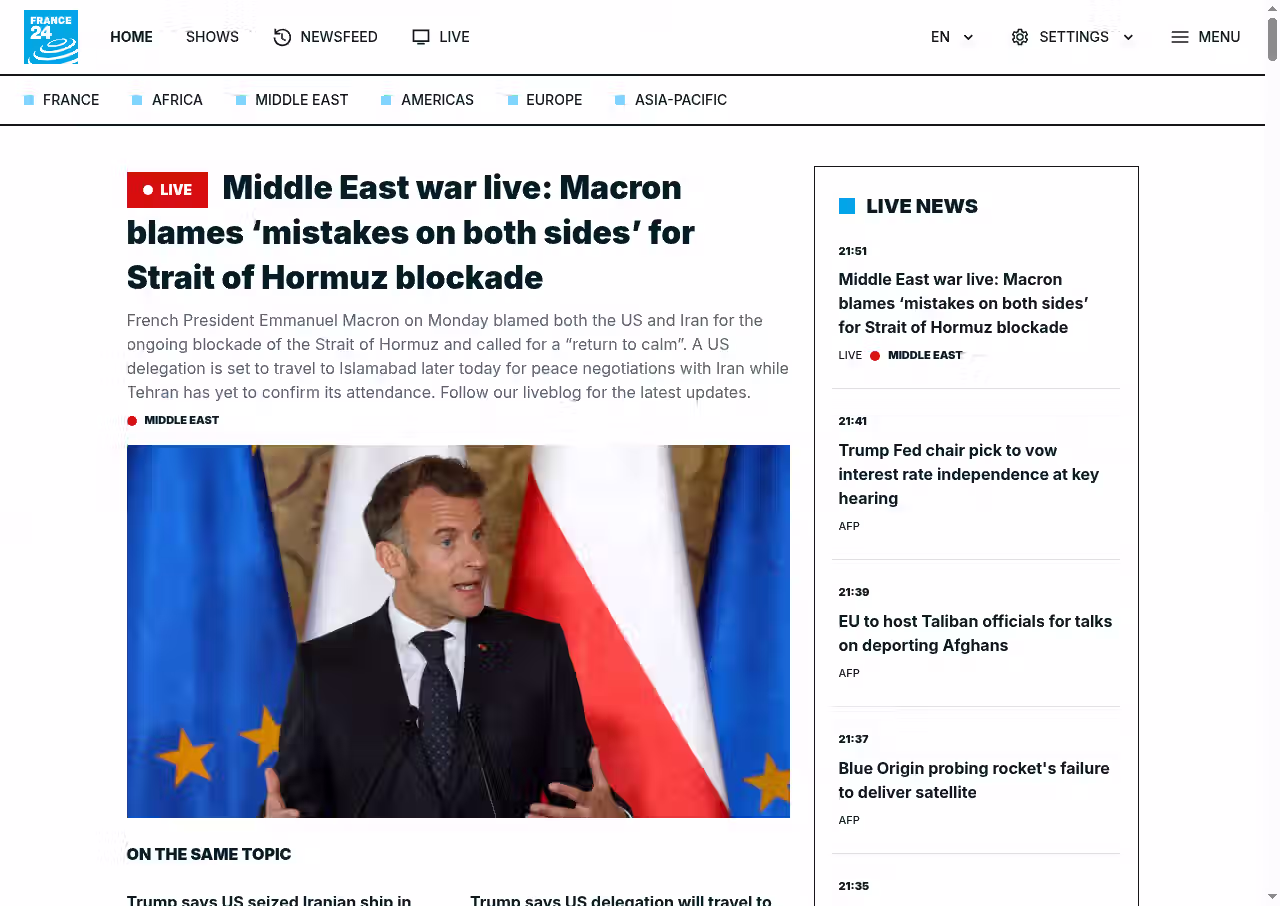Click the Macron press conference photo
The image size is (1280, 906).
[x=458, y=631]
